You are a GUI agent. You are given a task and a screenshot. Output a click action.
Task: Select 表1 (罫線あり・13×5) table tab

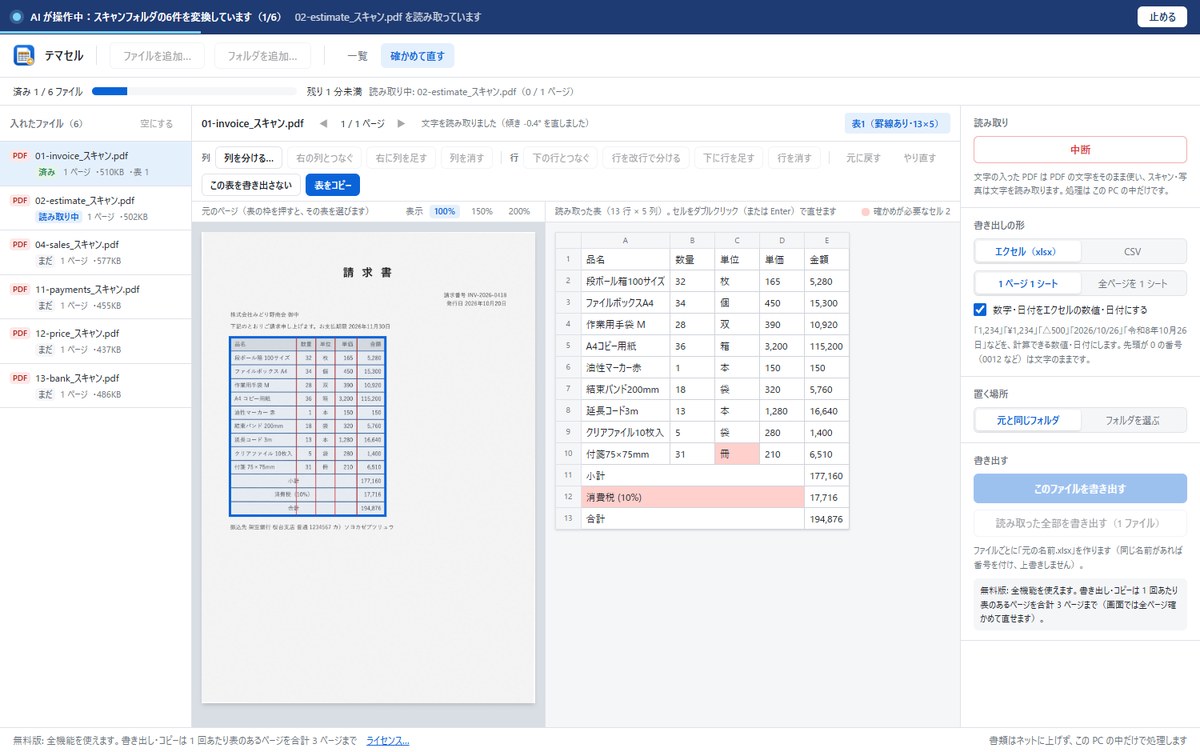pyautogui.click(x=897, y=124)
